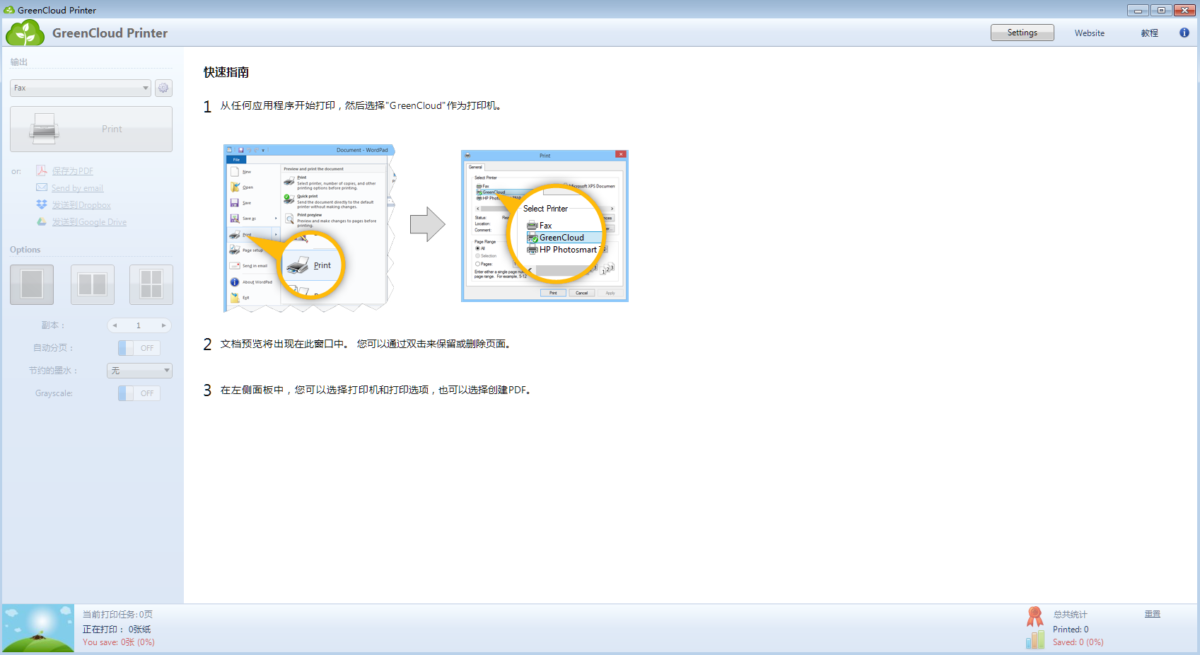Click the Google Drive icon

tap(42, 222)
